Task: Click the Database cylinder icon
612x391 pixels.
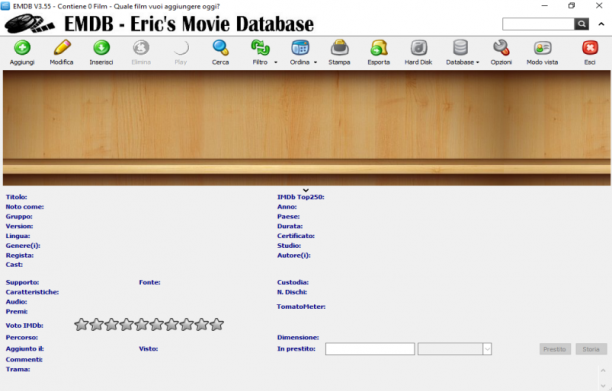Action: tap(460, 48)
